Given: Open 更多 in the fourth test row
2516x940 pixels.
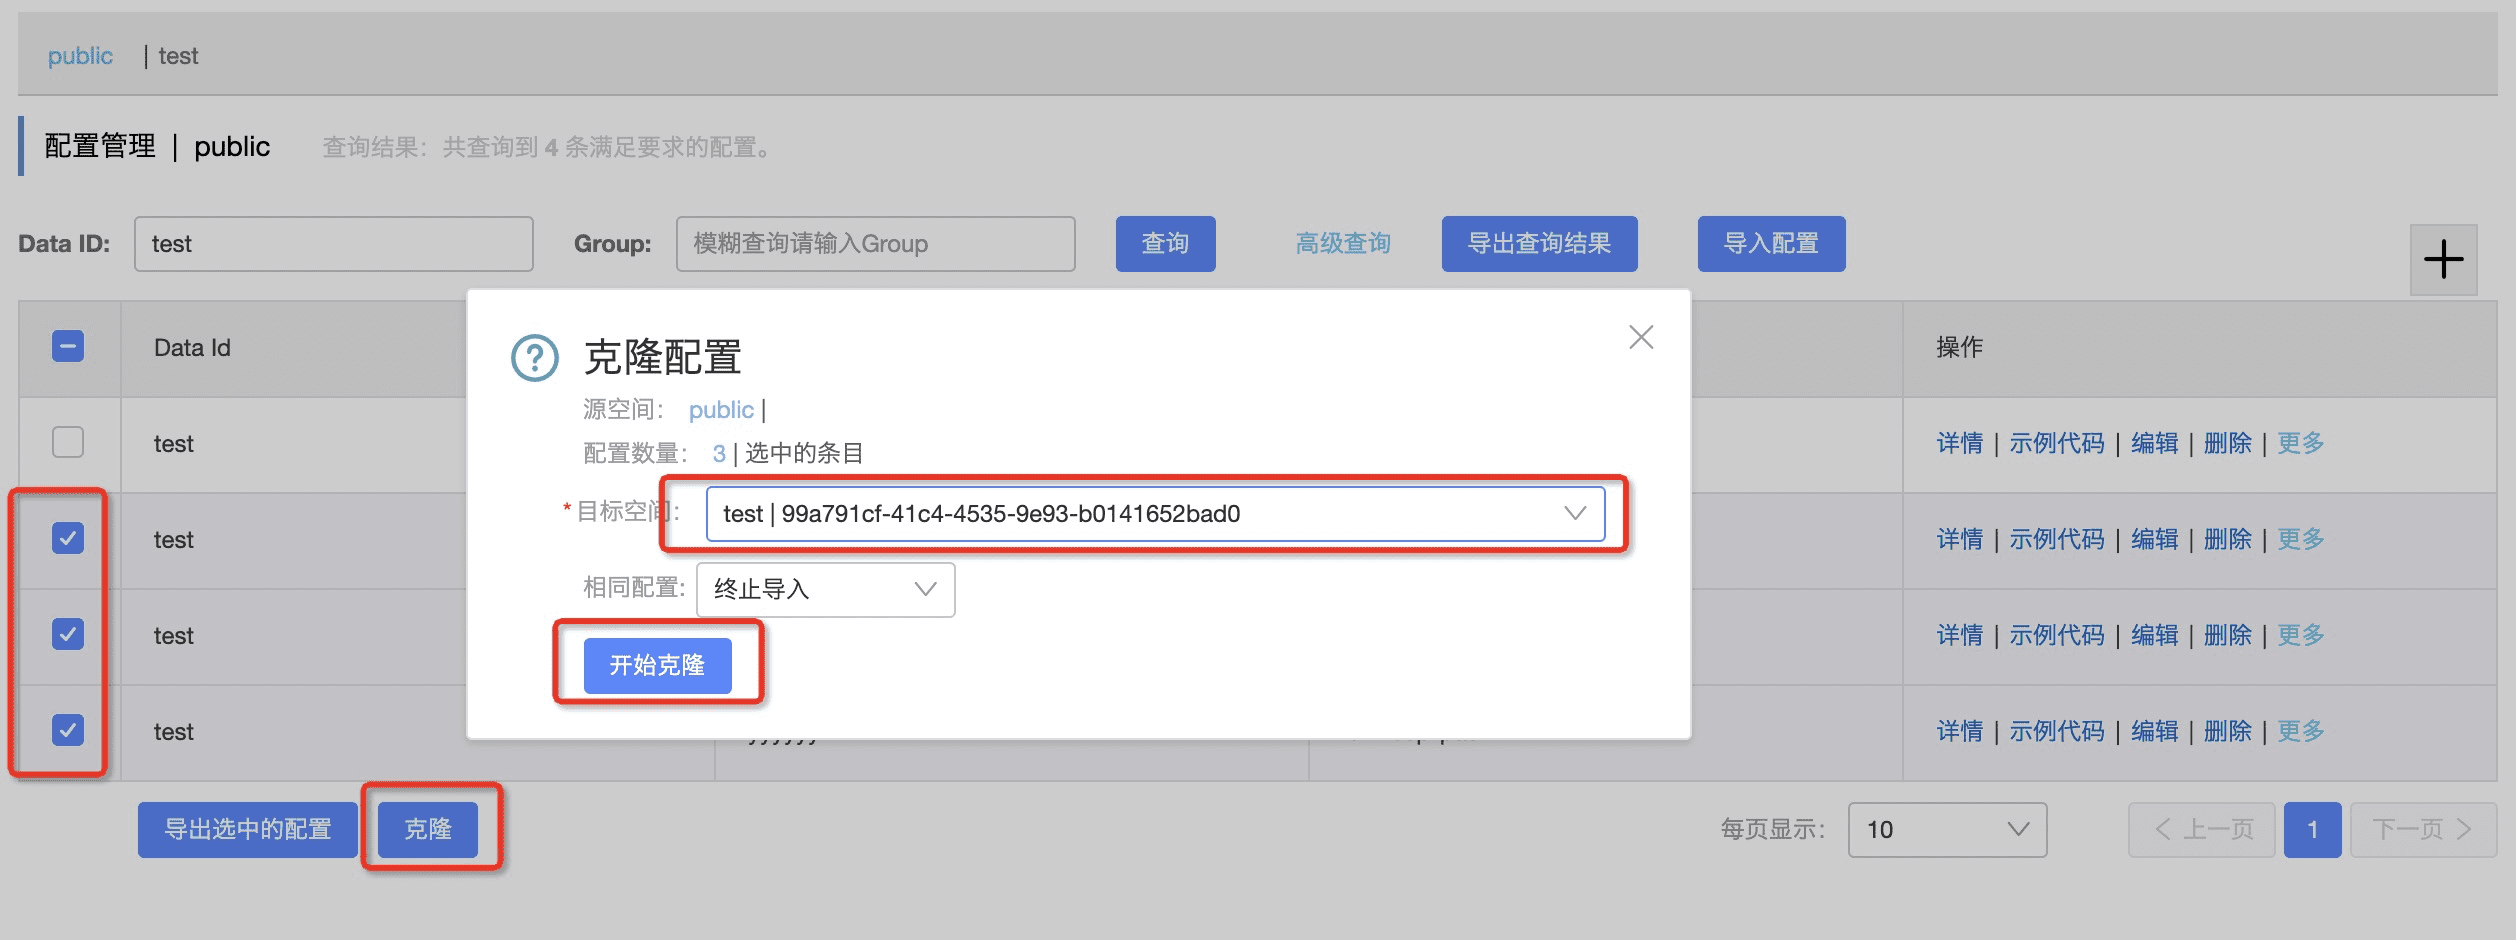Looking at the screenshot, I should pyautogui.click(x=2301, y=730).
